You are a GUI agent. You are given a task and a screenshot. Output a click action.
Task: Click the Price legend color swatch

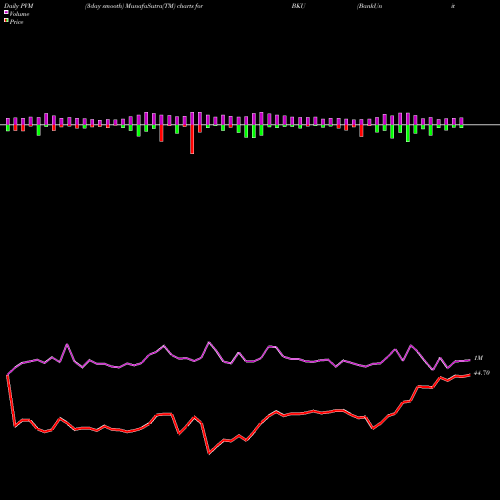[x=6, y=21]
